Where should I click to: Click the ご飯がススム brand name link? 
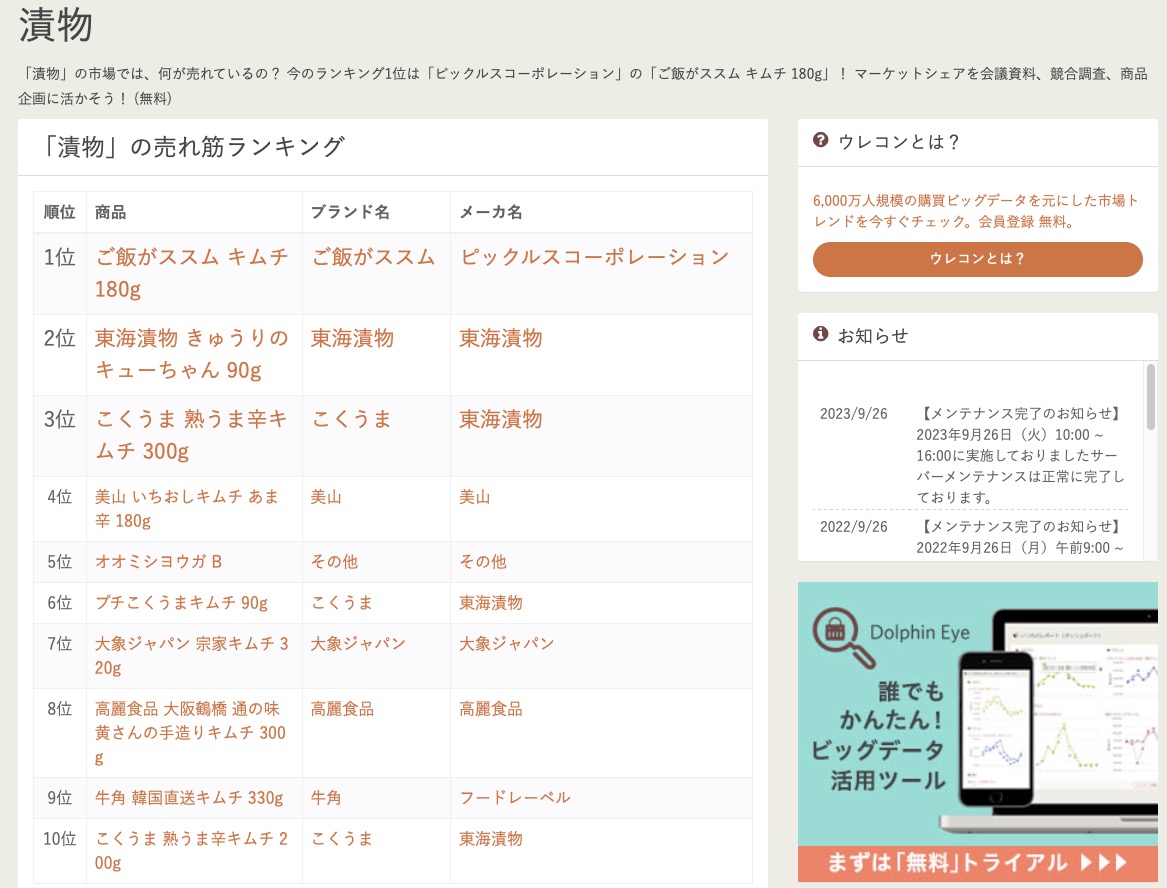373,257
